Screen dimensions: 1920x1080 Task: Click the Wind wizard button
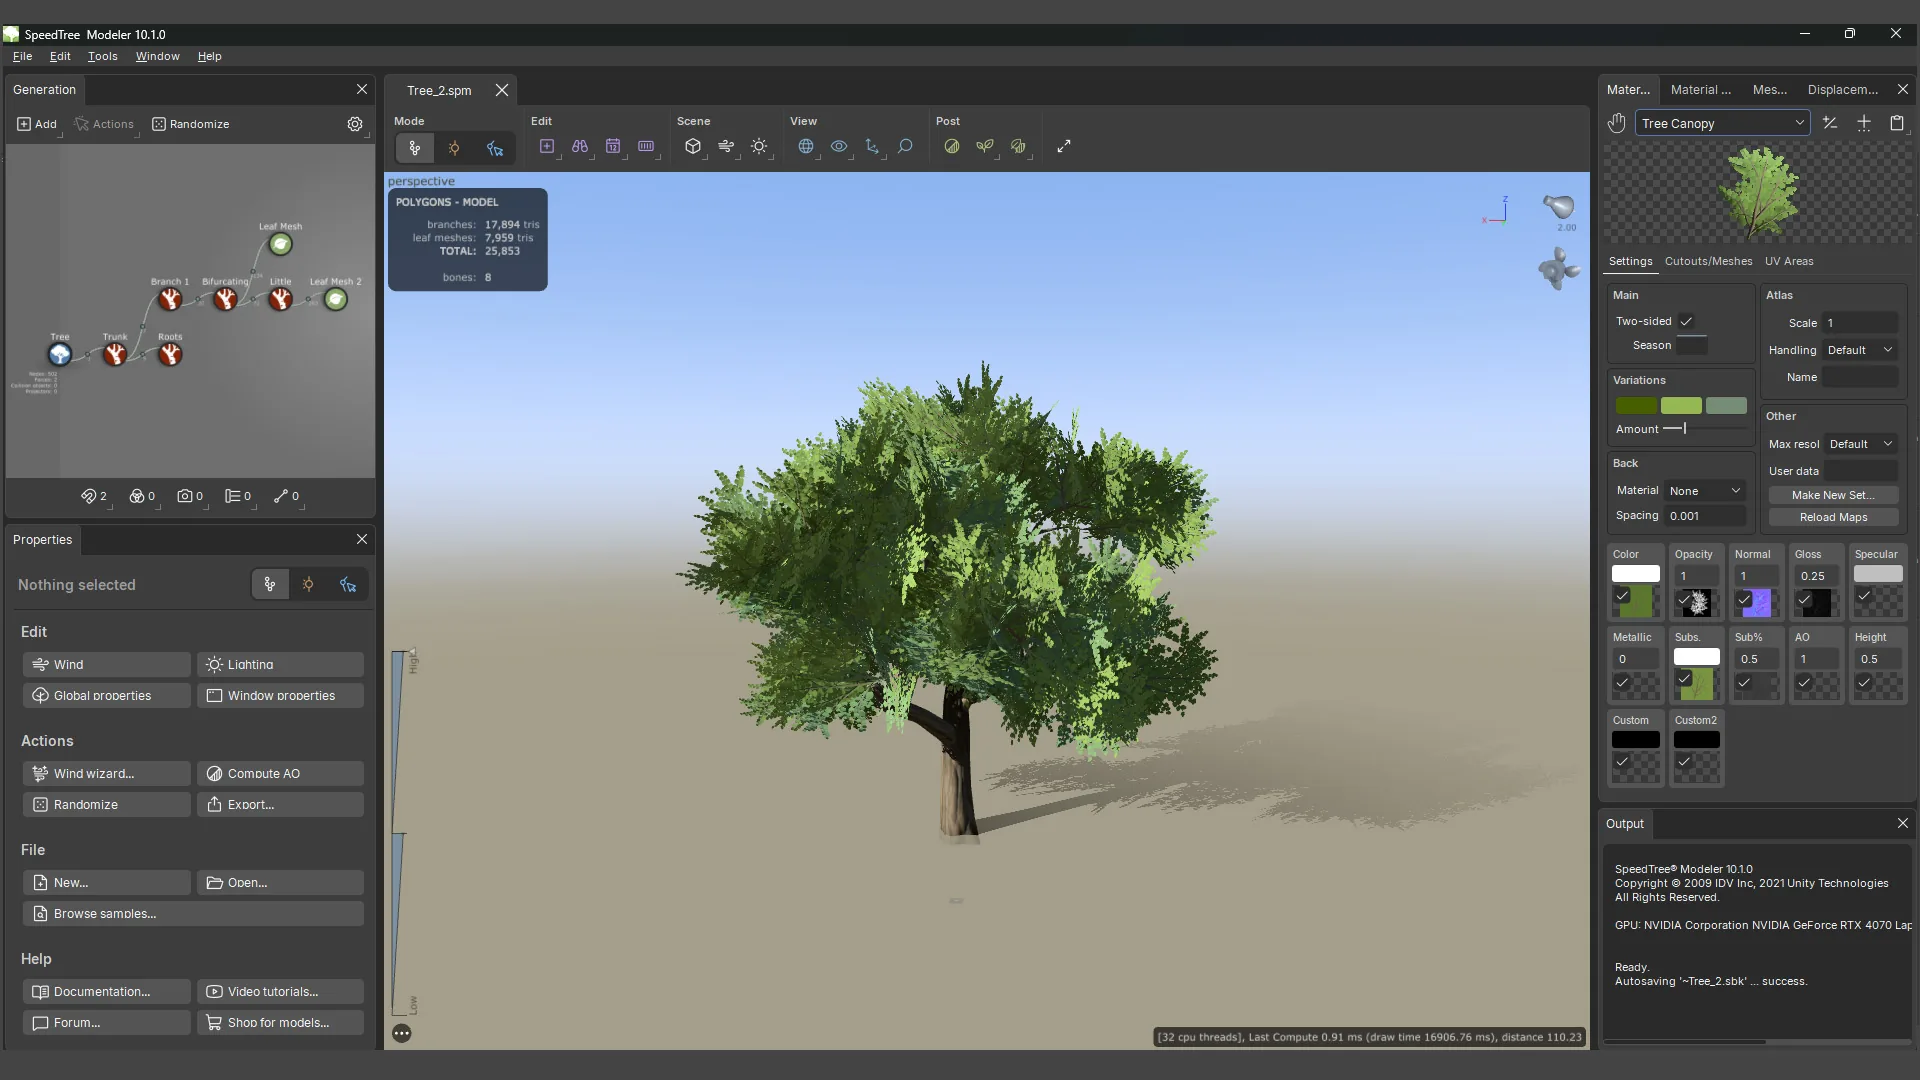coord(106,773)
